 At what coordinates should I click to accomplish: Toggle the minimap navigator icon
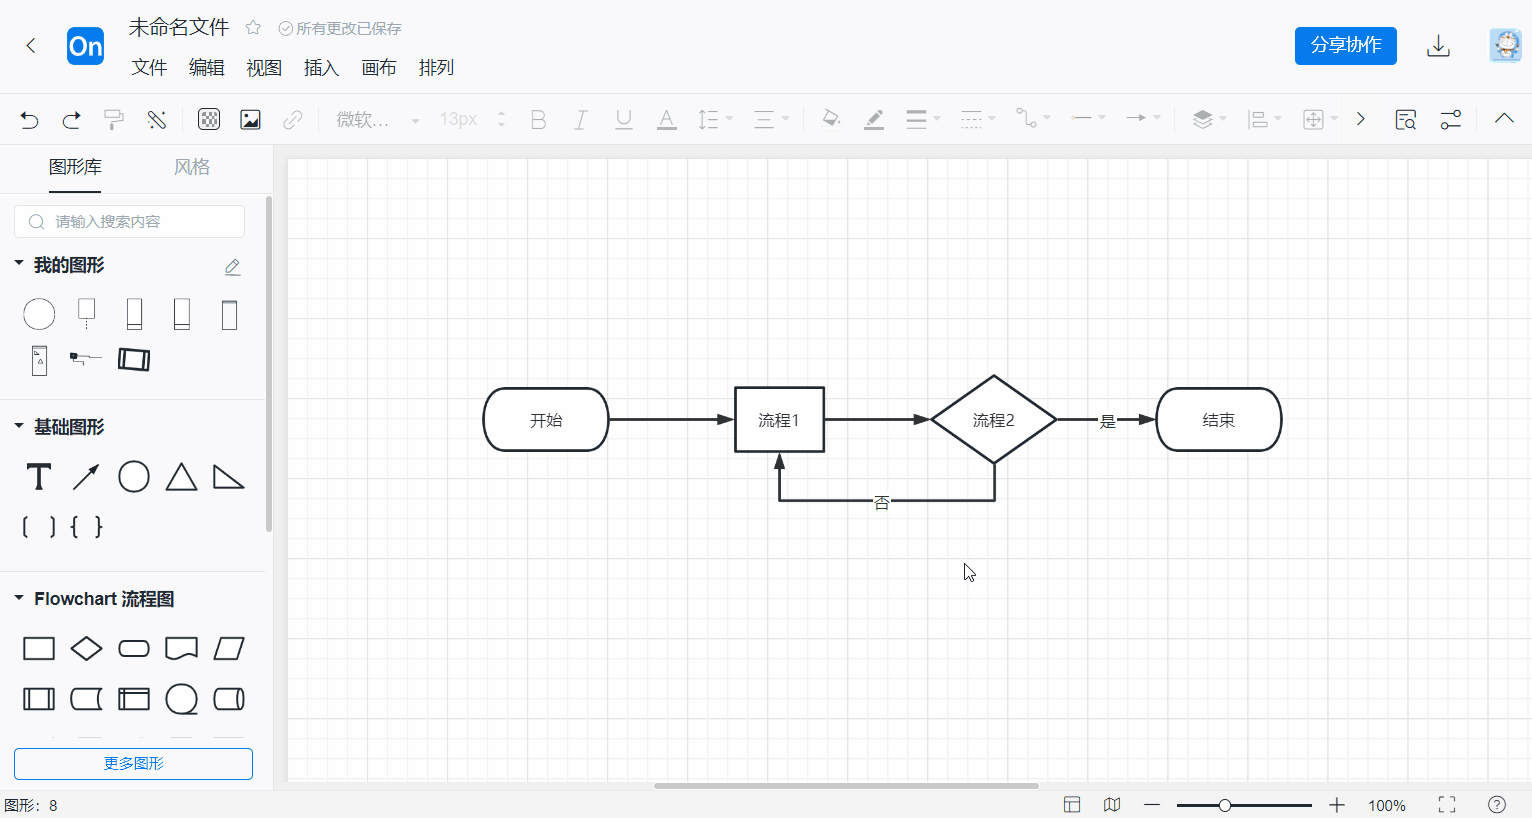(x=1112, y=805)
